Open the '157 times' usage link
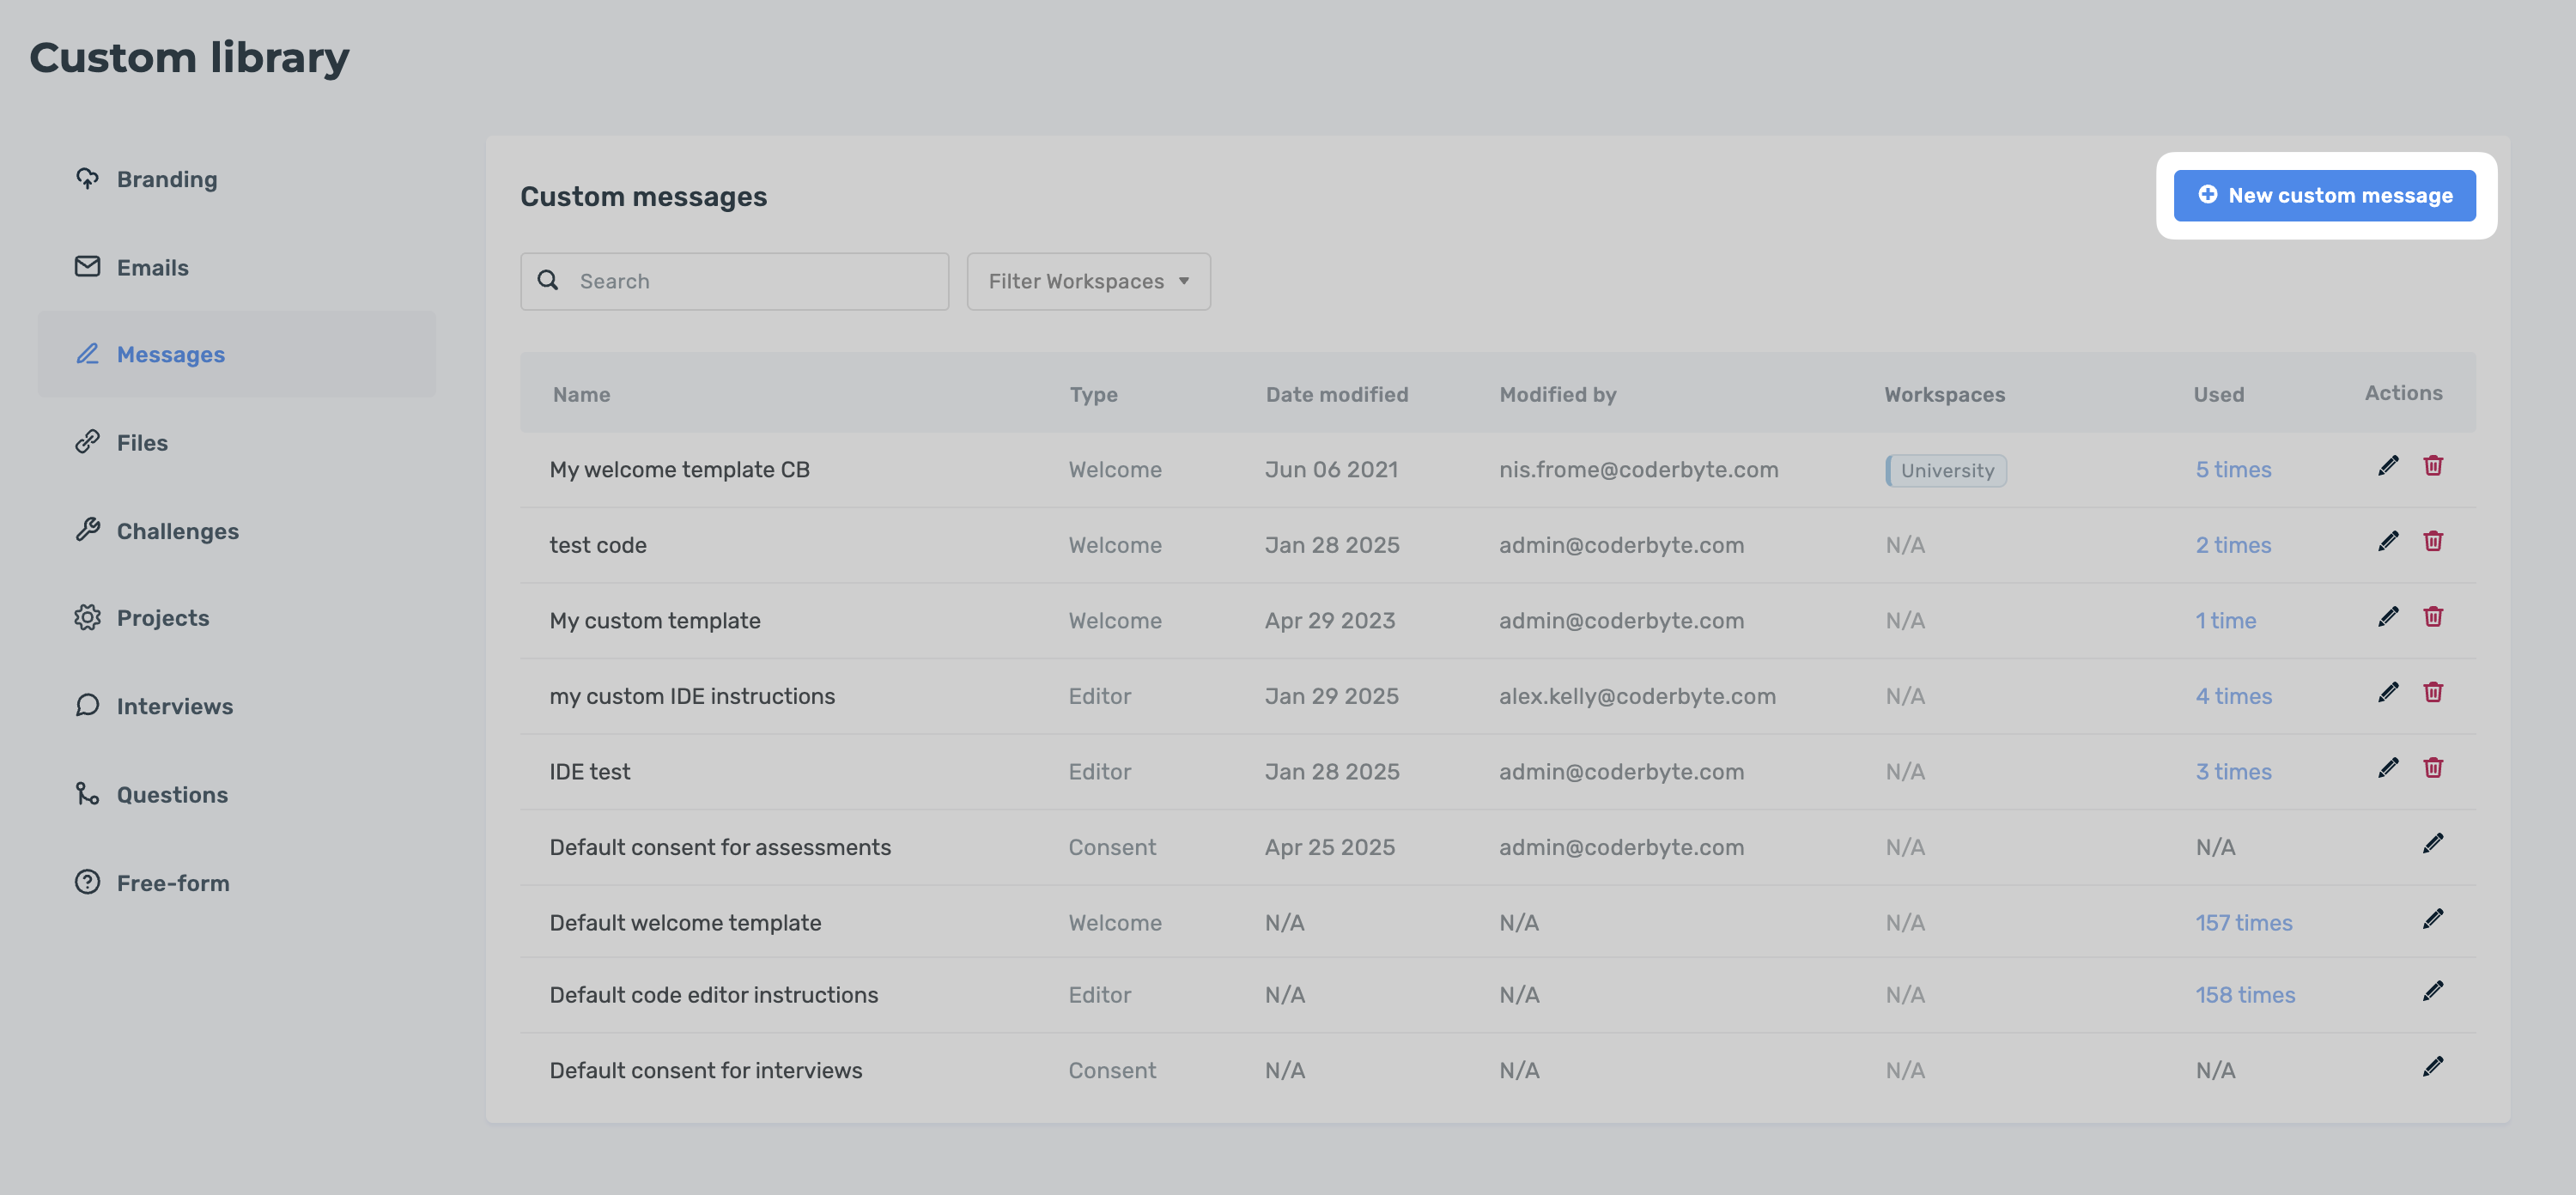Viewport: 2576px width, 1195px height. point(2243,922)
